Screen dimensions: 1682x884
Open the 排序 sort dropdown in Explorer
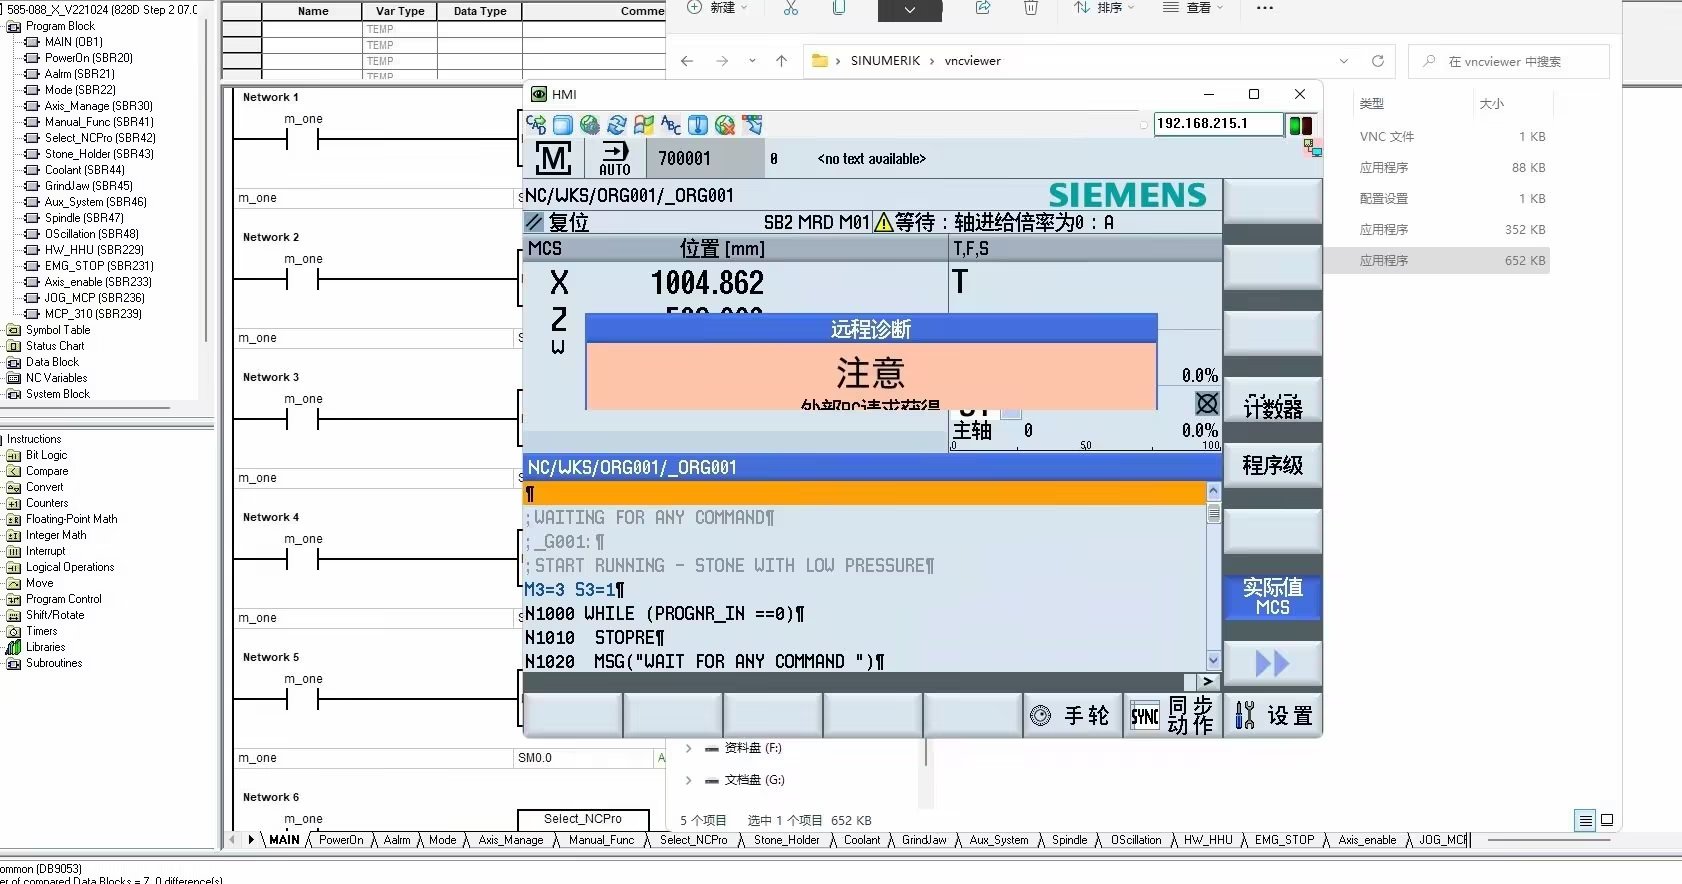click(1105, 8)
